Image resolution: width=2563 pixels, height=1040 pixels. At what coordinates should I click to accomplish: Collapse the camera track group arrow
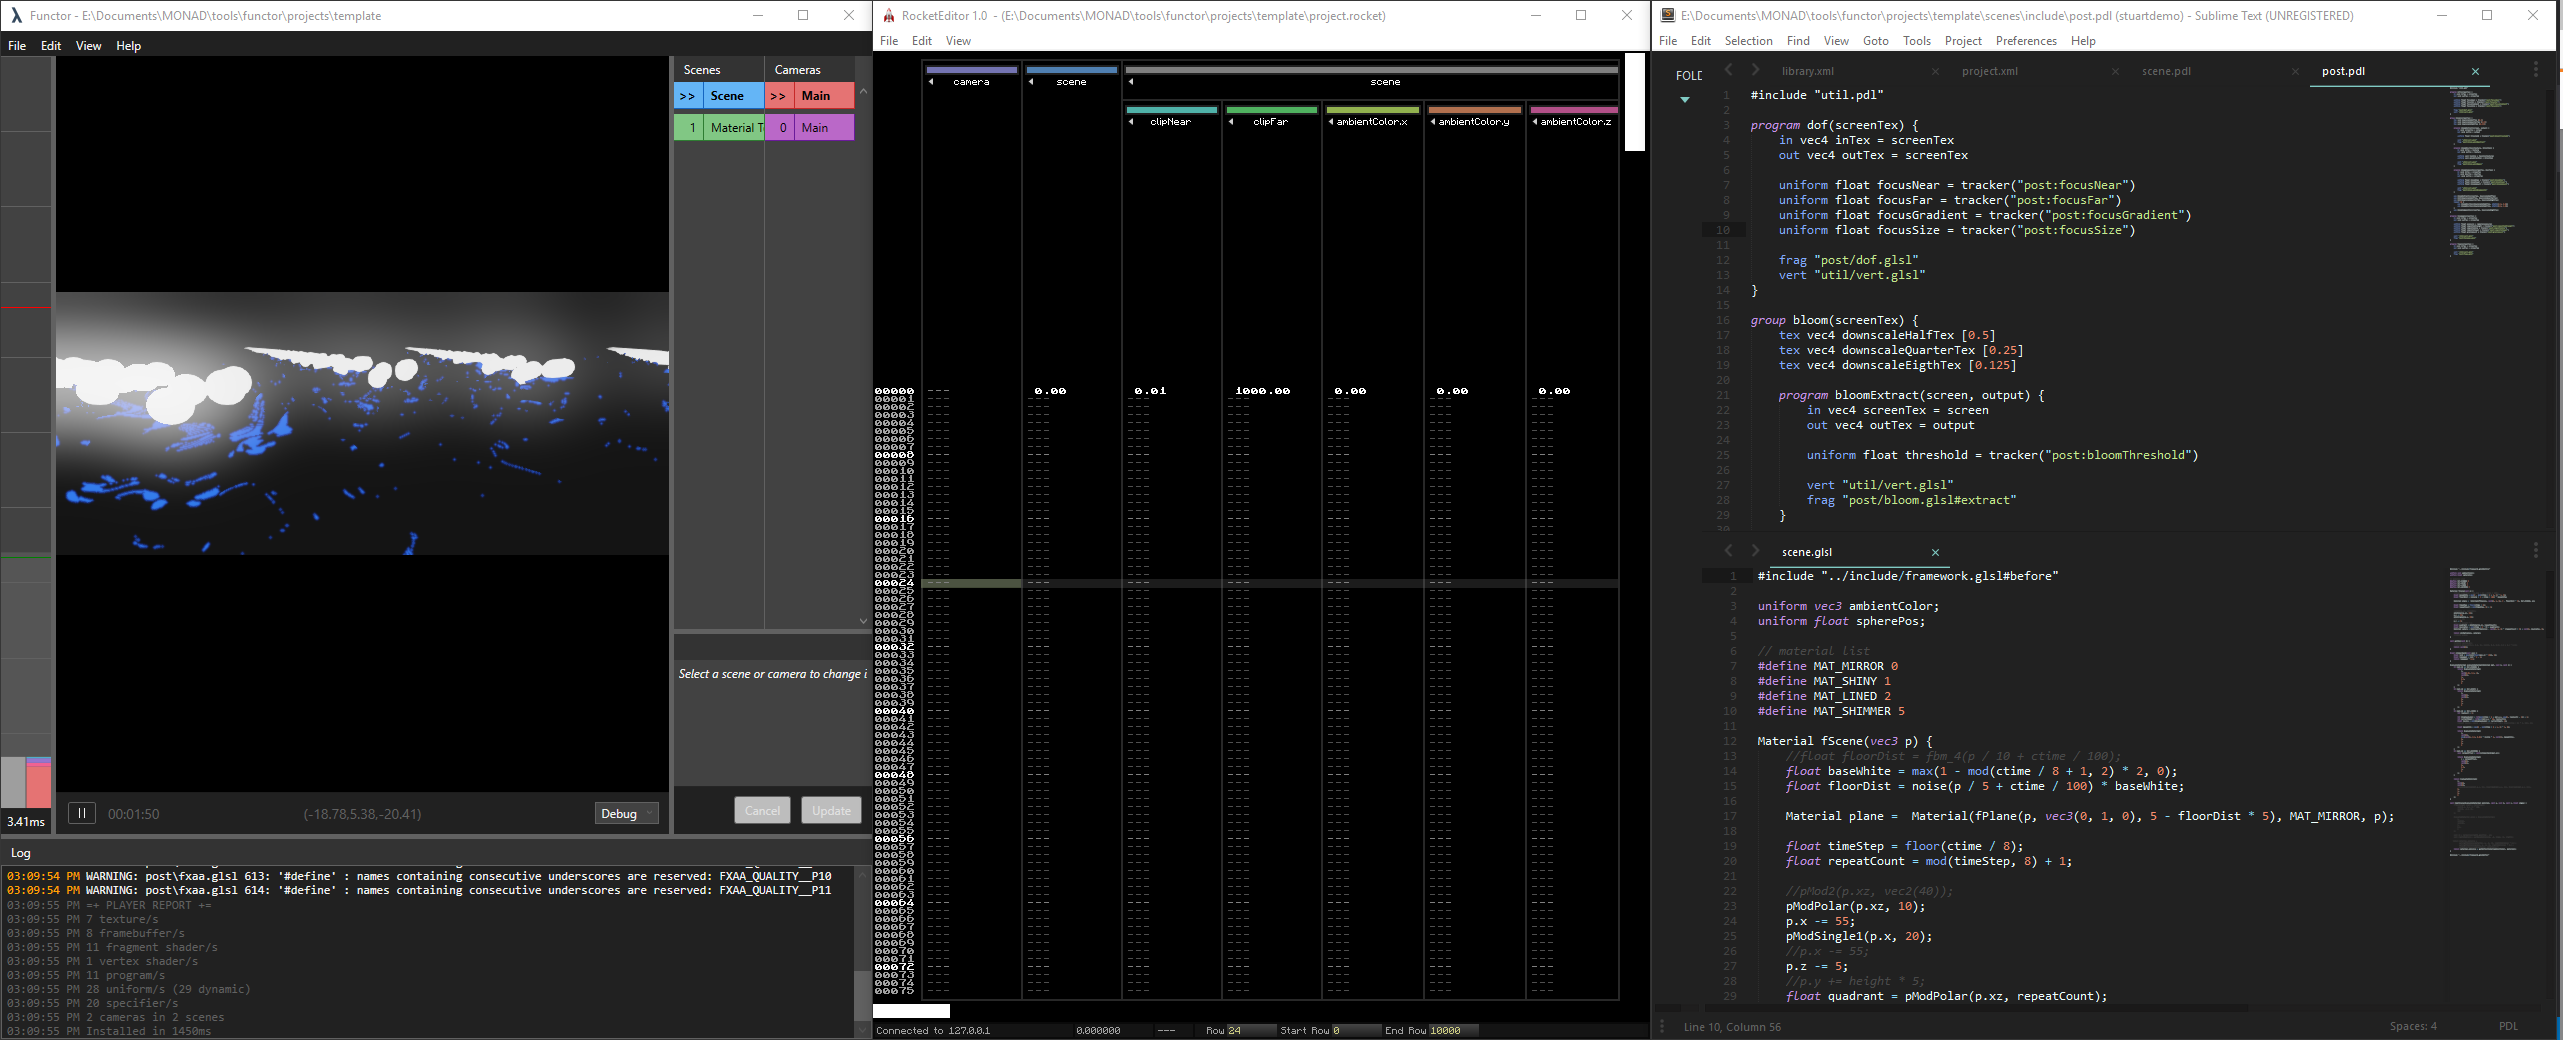coord(931,82)
